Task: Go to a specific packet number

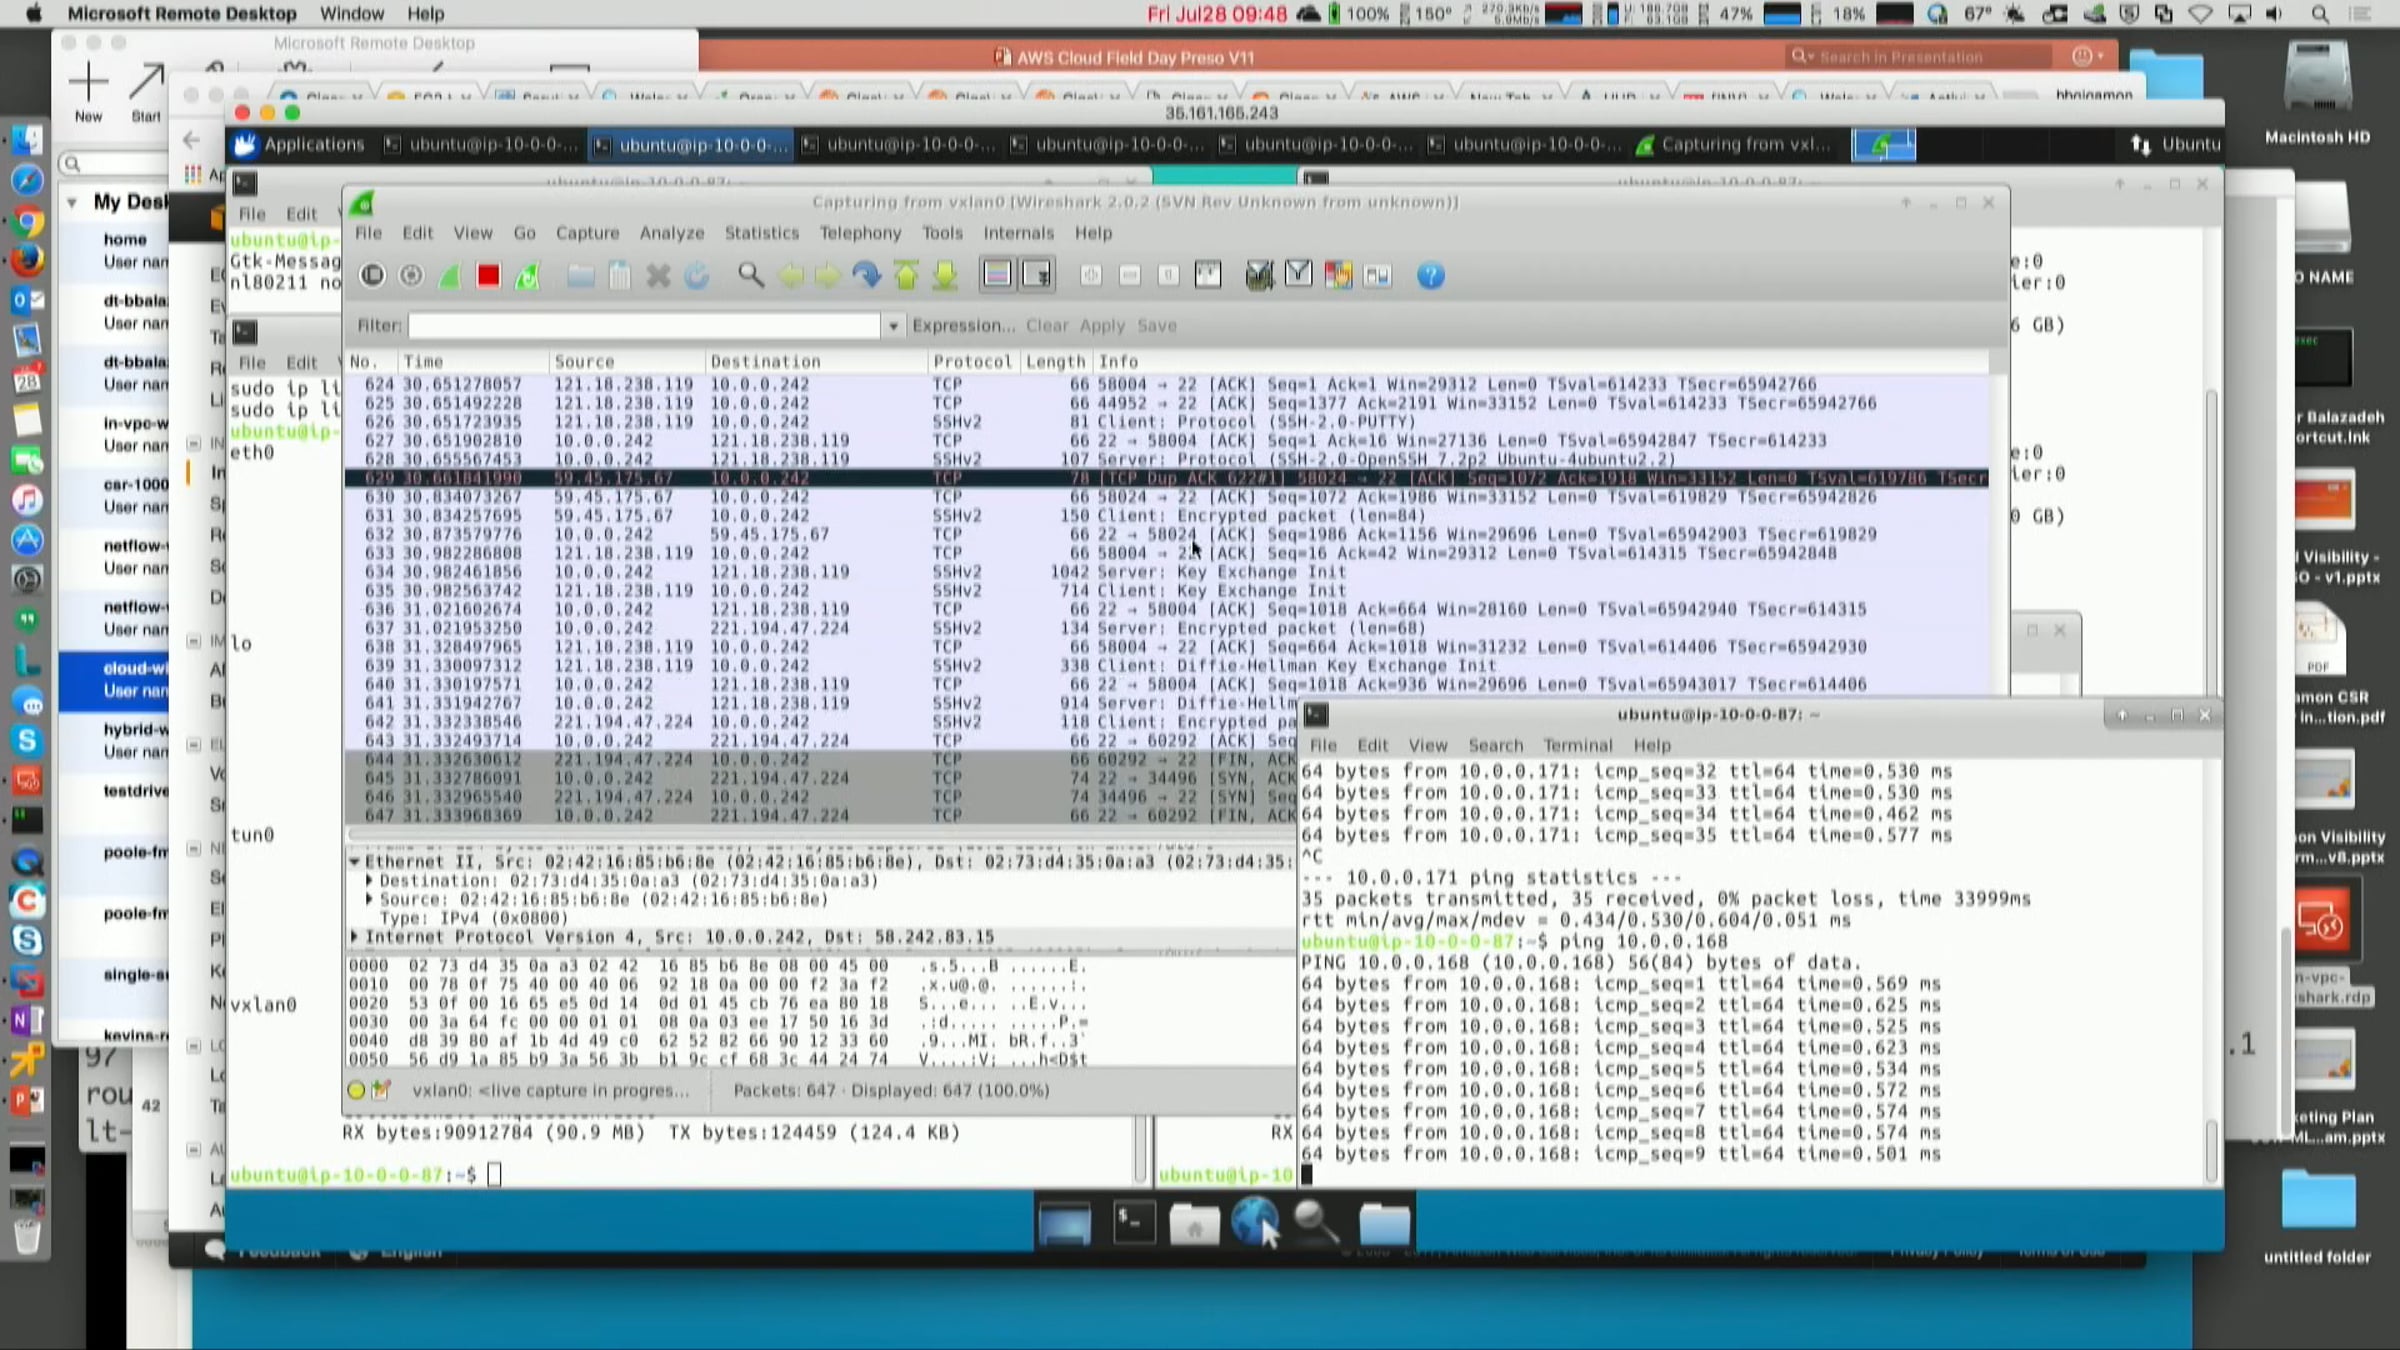Action: [x=867, y=275]
